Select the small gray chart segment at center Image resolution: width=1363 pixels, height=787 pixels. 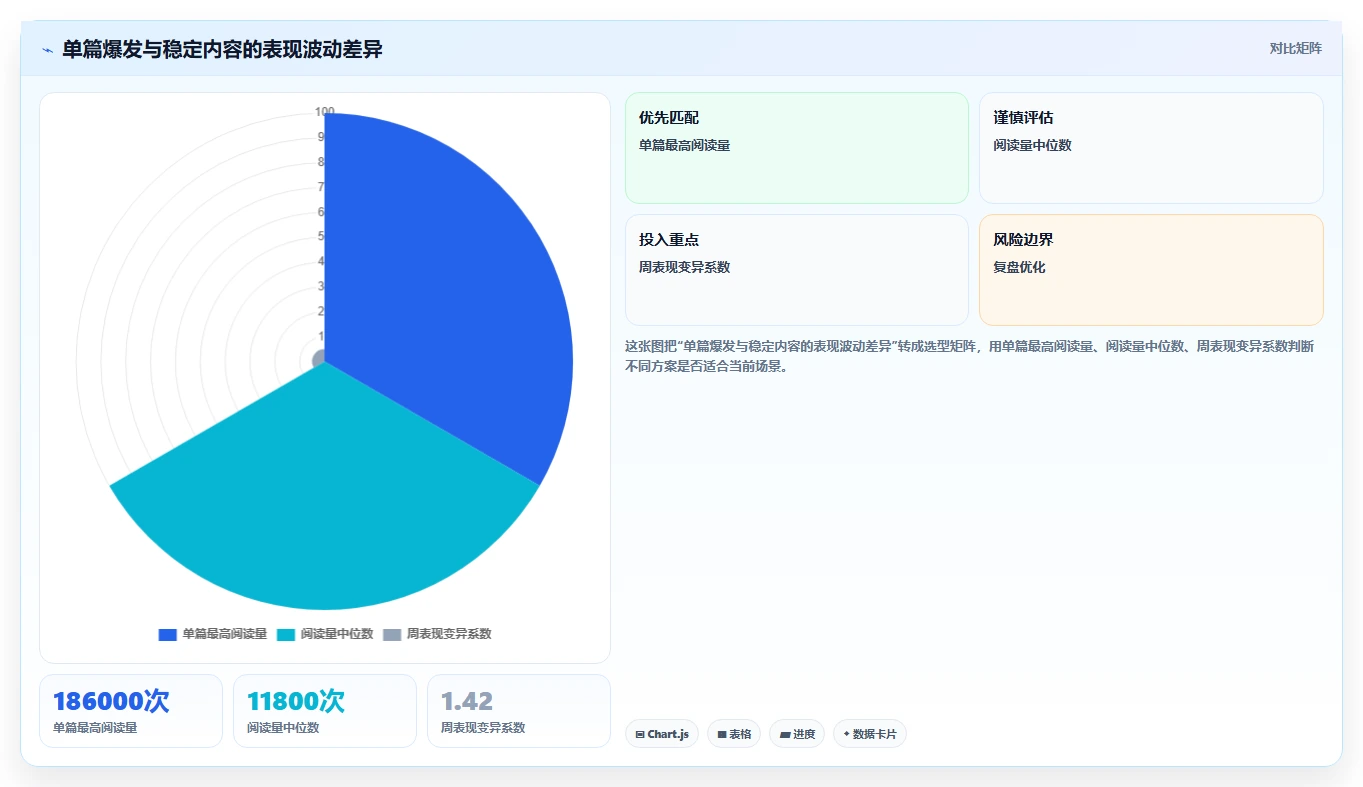(319, 359)
